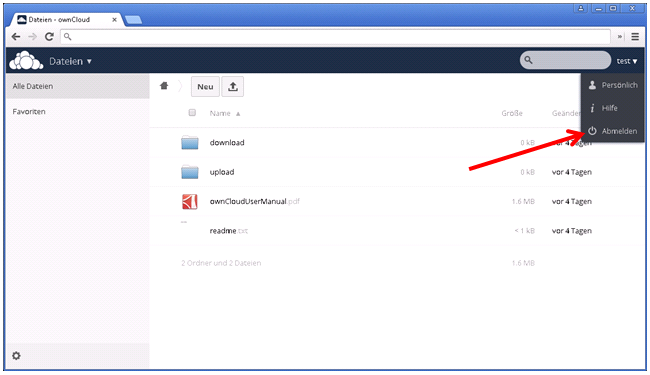Viewport: 650px width, 375px height.
Task: Open the upload folder icon
Action: (190, 172)
